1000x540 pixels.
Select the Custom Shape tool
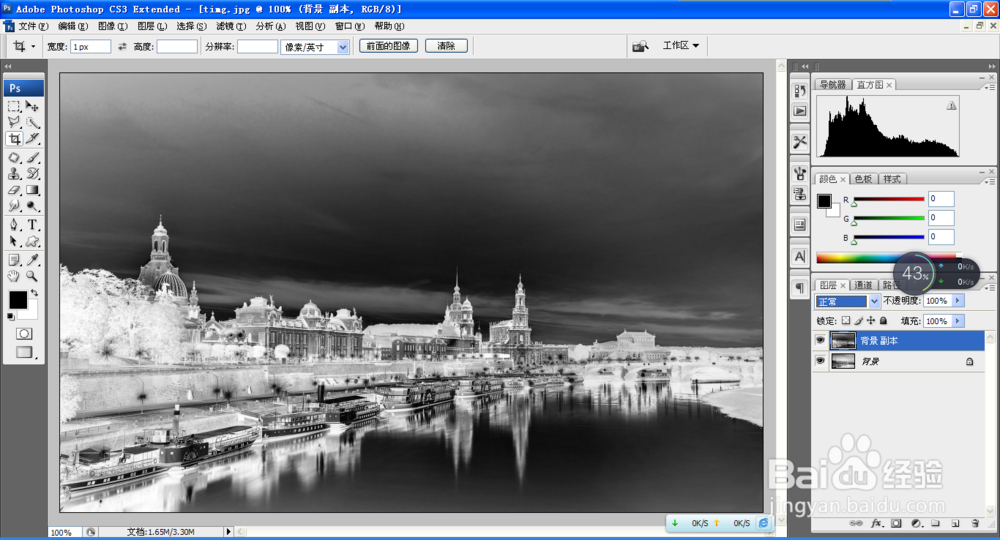[32, 241]
